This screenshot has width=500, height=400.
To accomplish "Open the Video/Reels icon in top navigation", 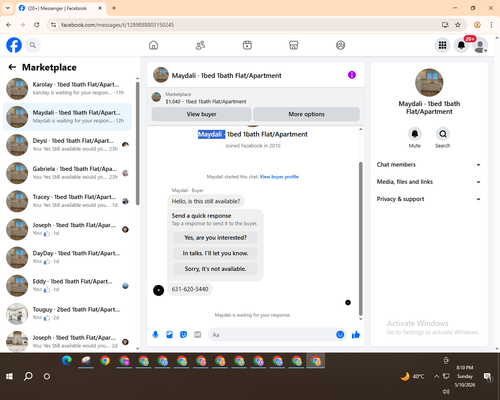I will [x=247, y=45].
